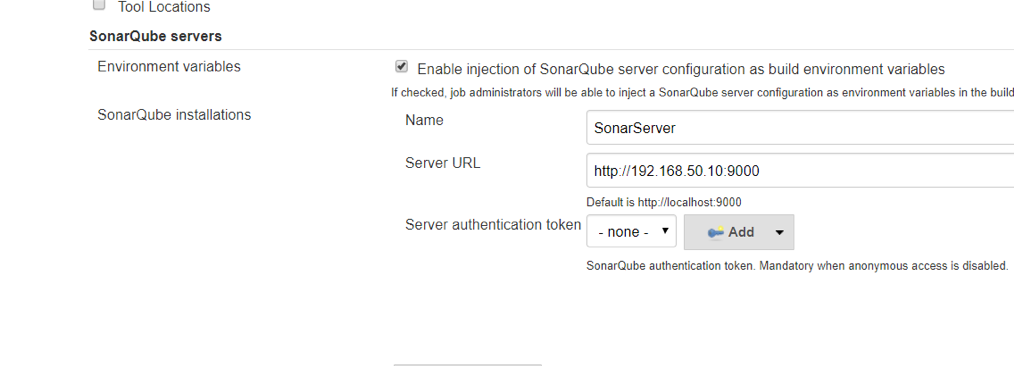Screen dimensions: 1014x366
Task: Toggle the Tool Locations checkbox
Action: (x=99, y=5)
